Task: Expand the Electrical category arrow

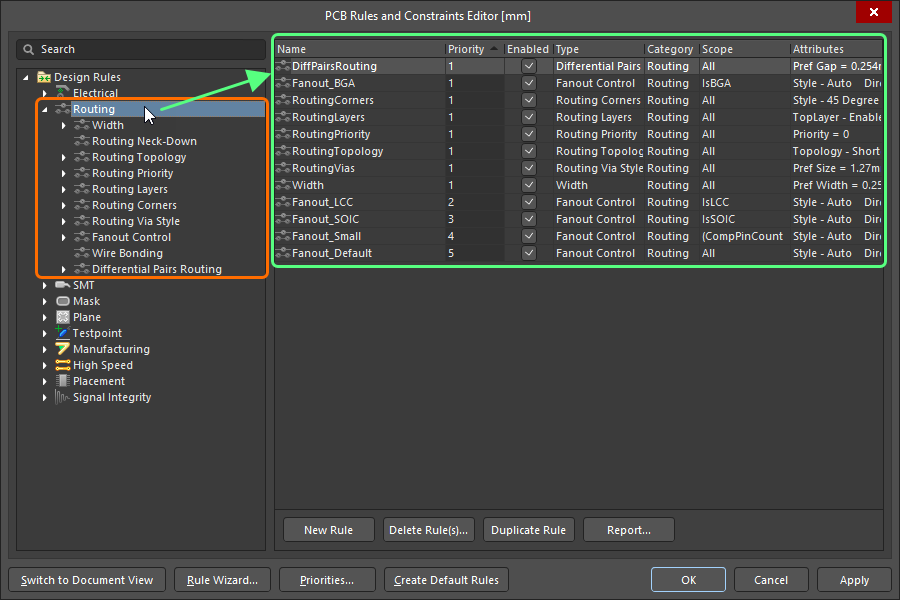Action: click(x=45, y=93)
